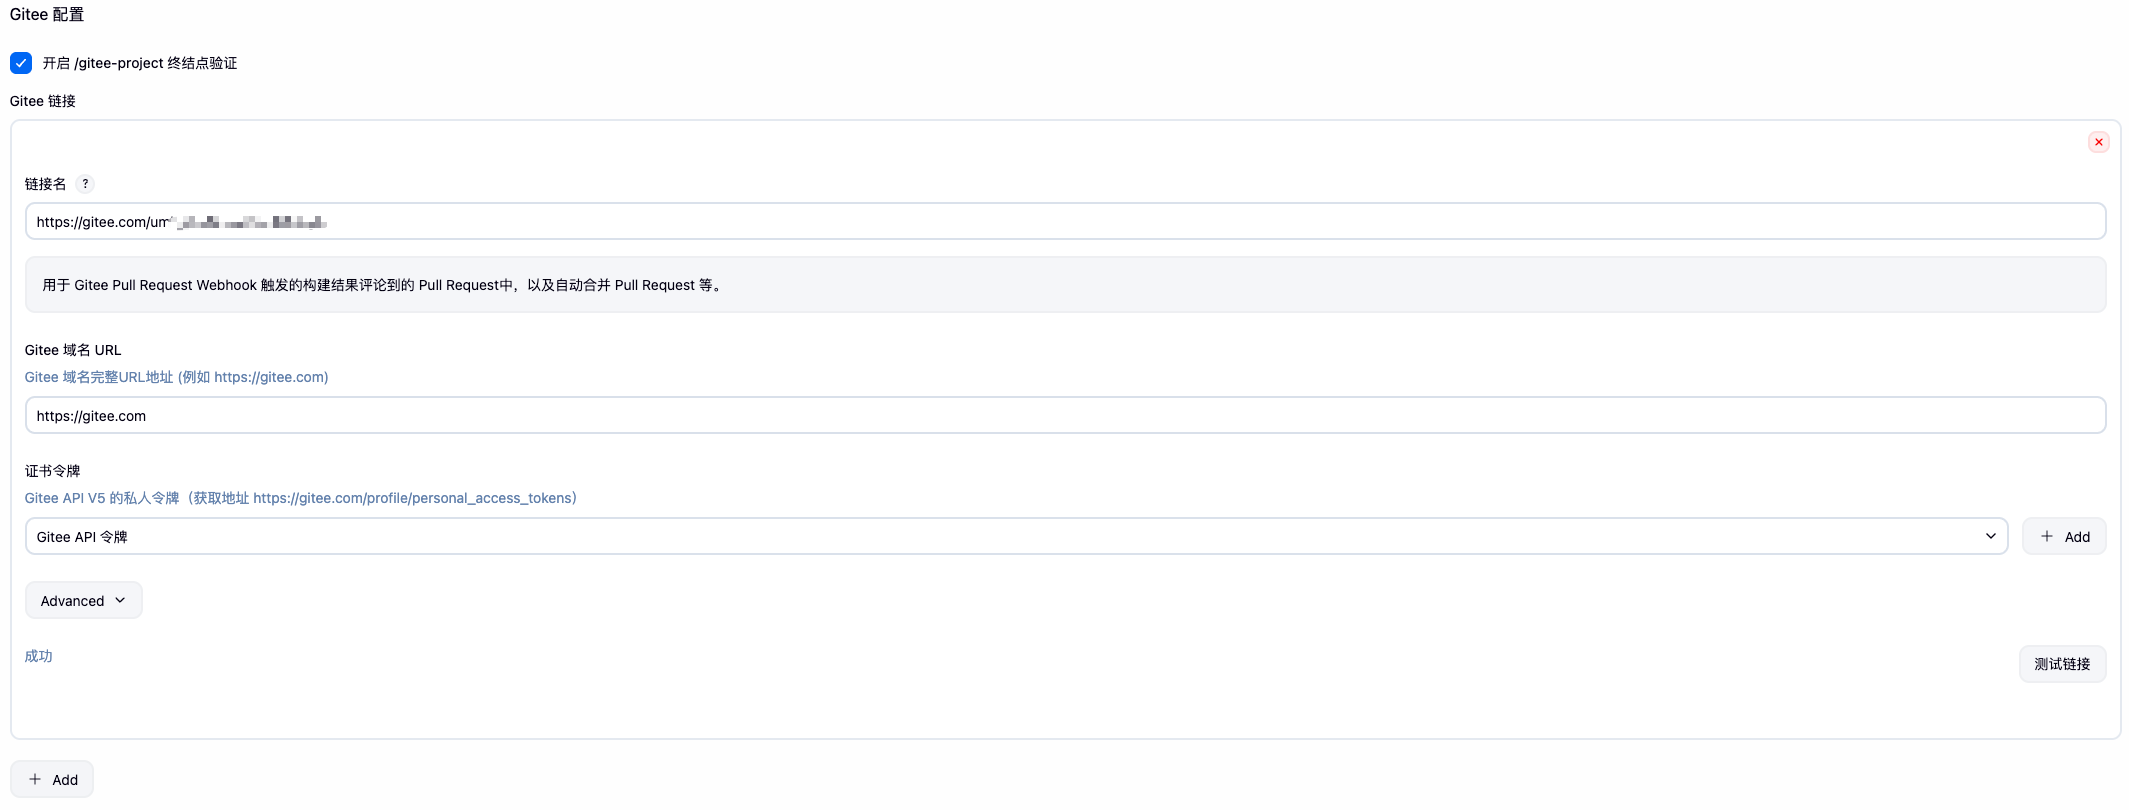
Task: Click the 成功 status text
Action: click(38, 656)
